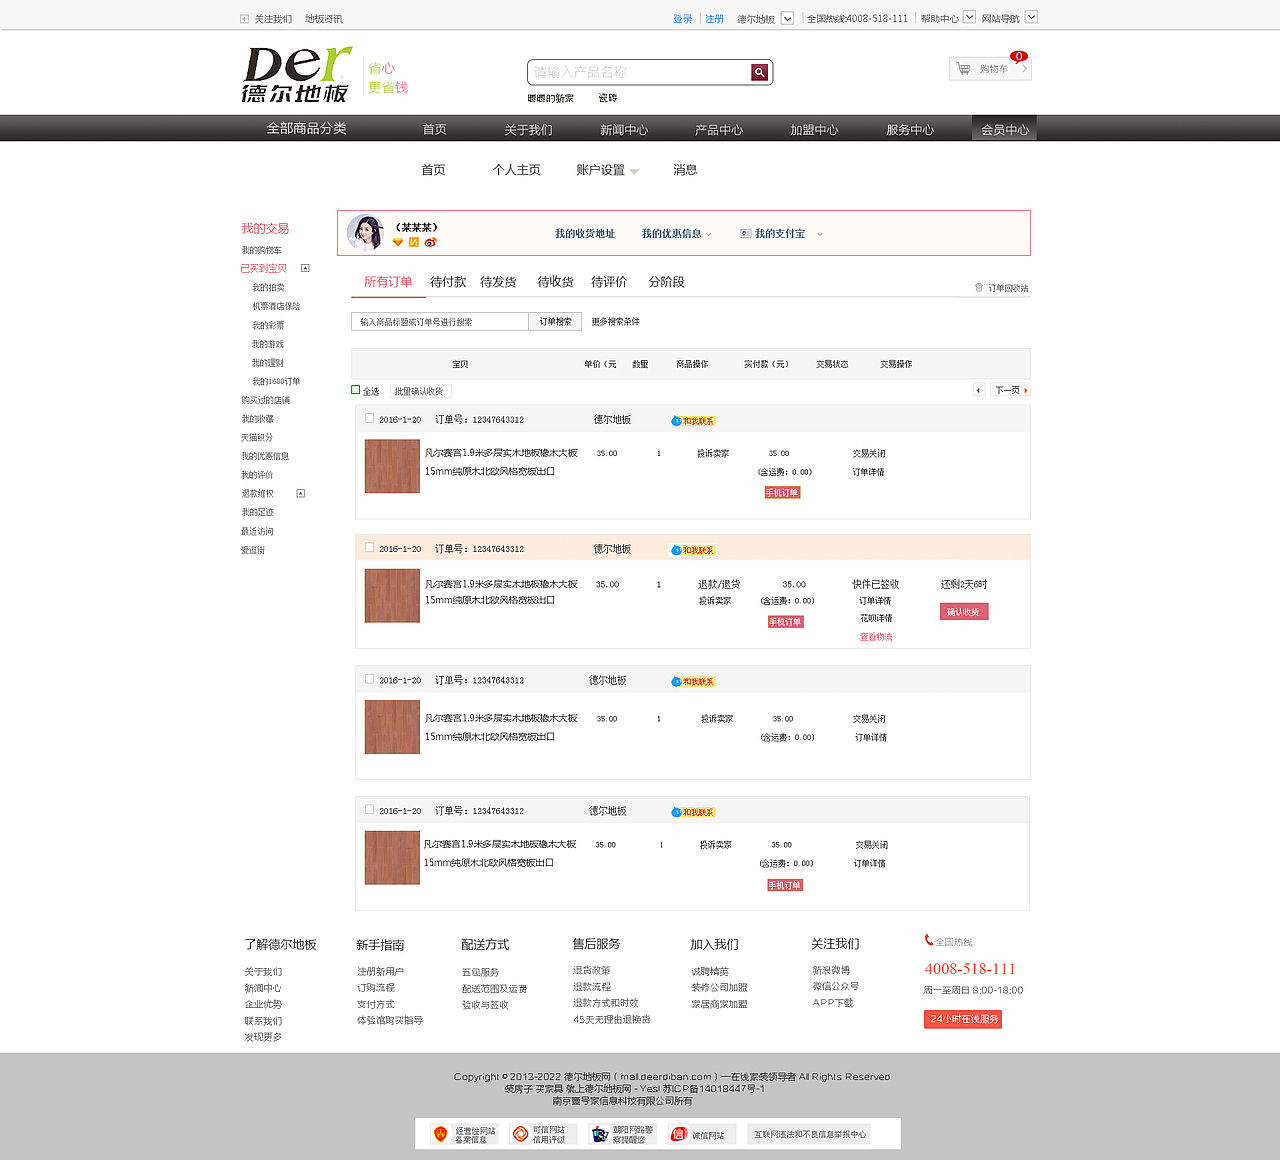Click the plus icon beside 关注我们
This screenshot has height=1160, width=1280.
pos(244,19)
